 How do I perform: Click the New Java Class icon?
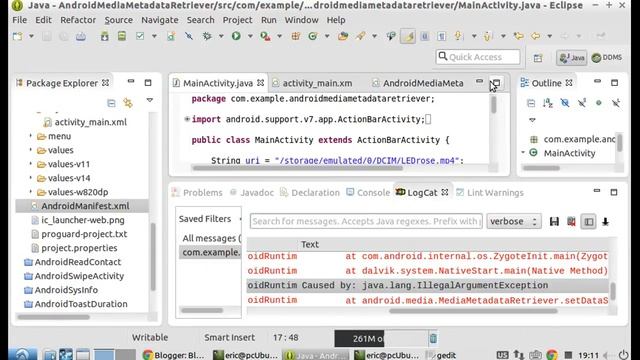coord(313,36)
